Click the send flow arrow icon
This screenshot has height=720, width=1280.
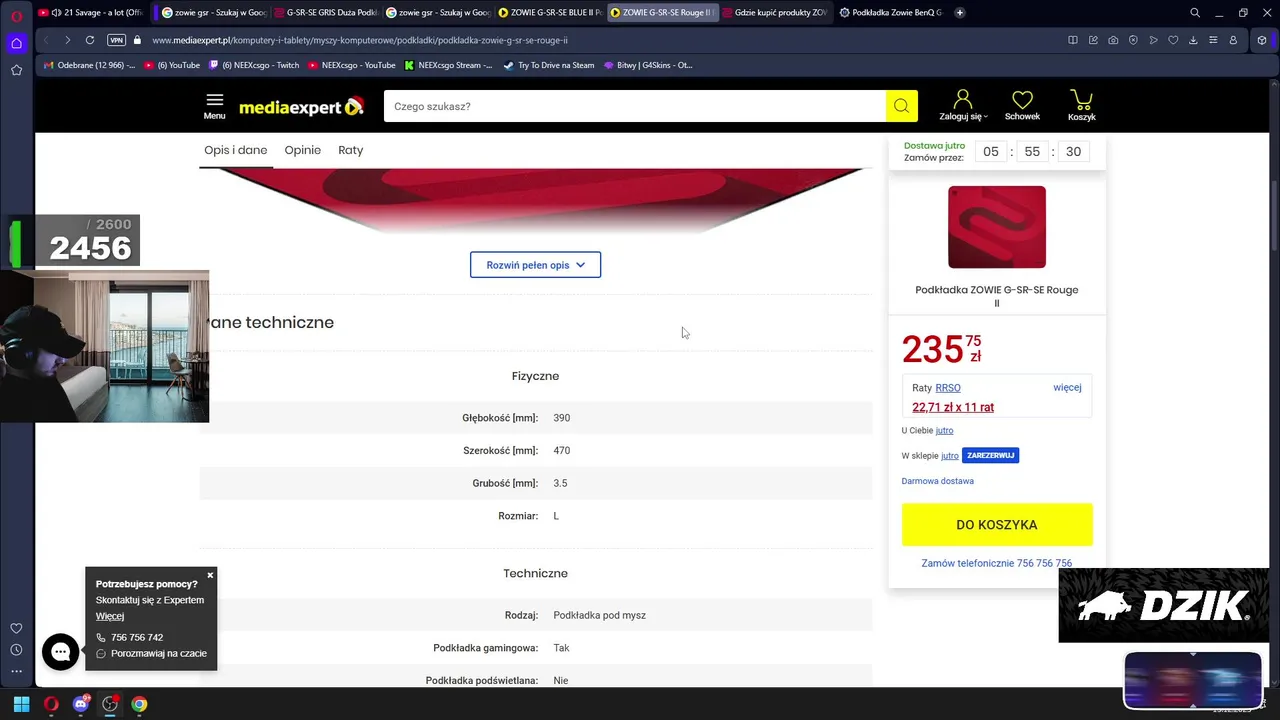point(1153,40)
